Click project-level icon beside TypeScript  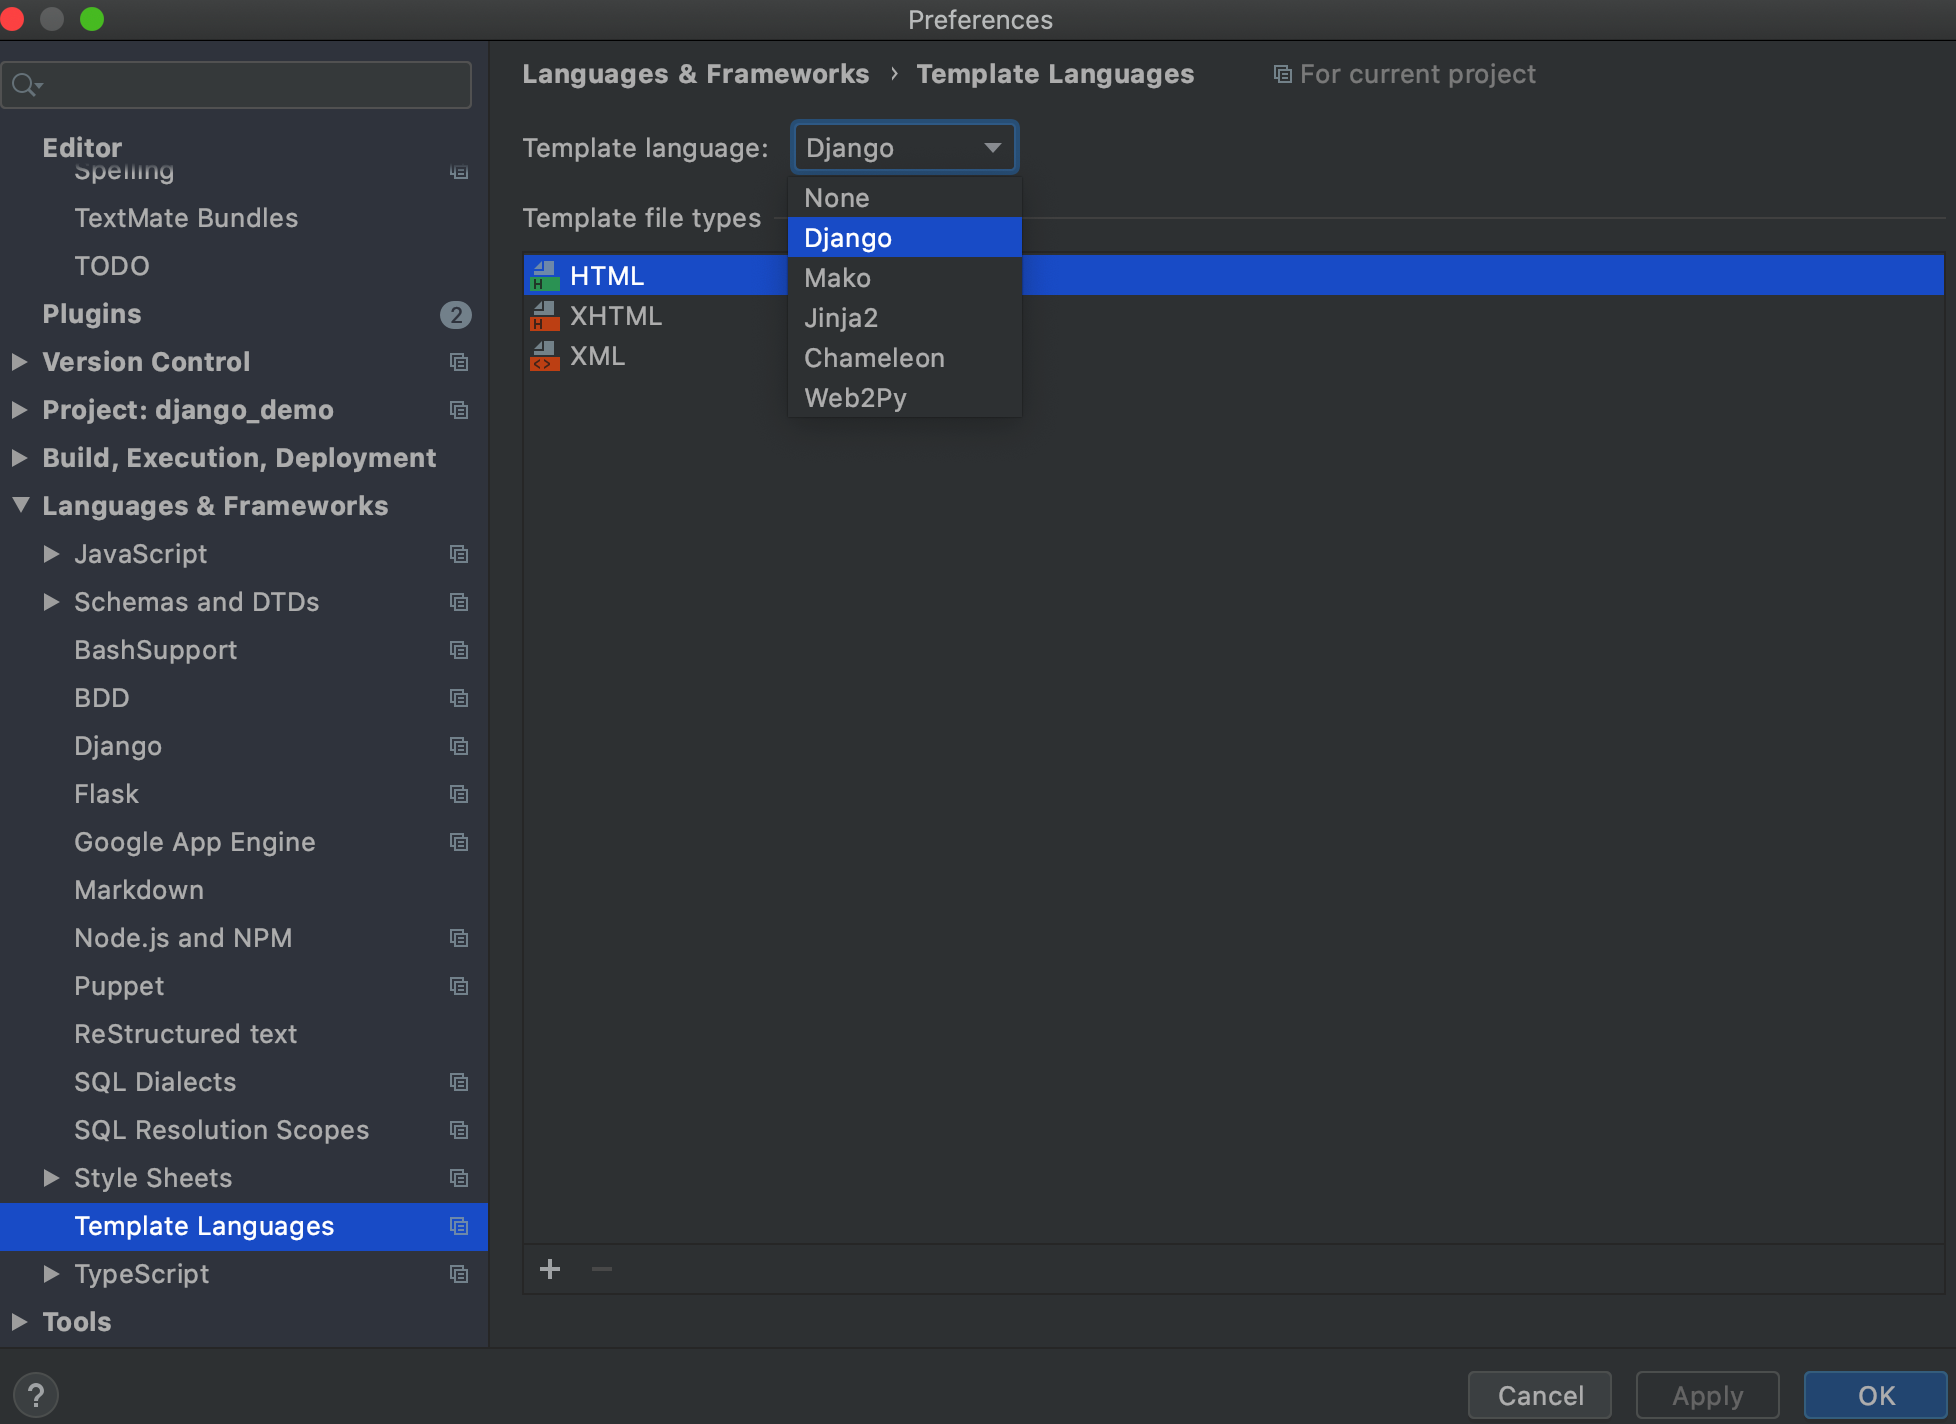click(459, 1274)
